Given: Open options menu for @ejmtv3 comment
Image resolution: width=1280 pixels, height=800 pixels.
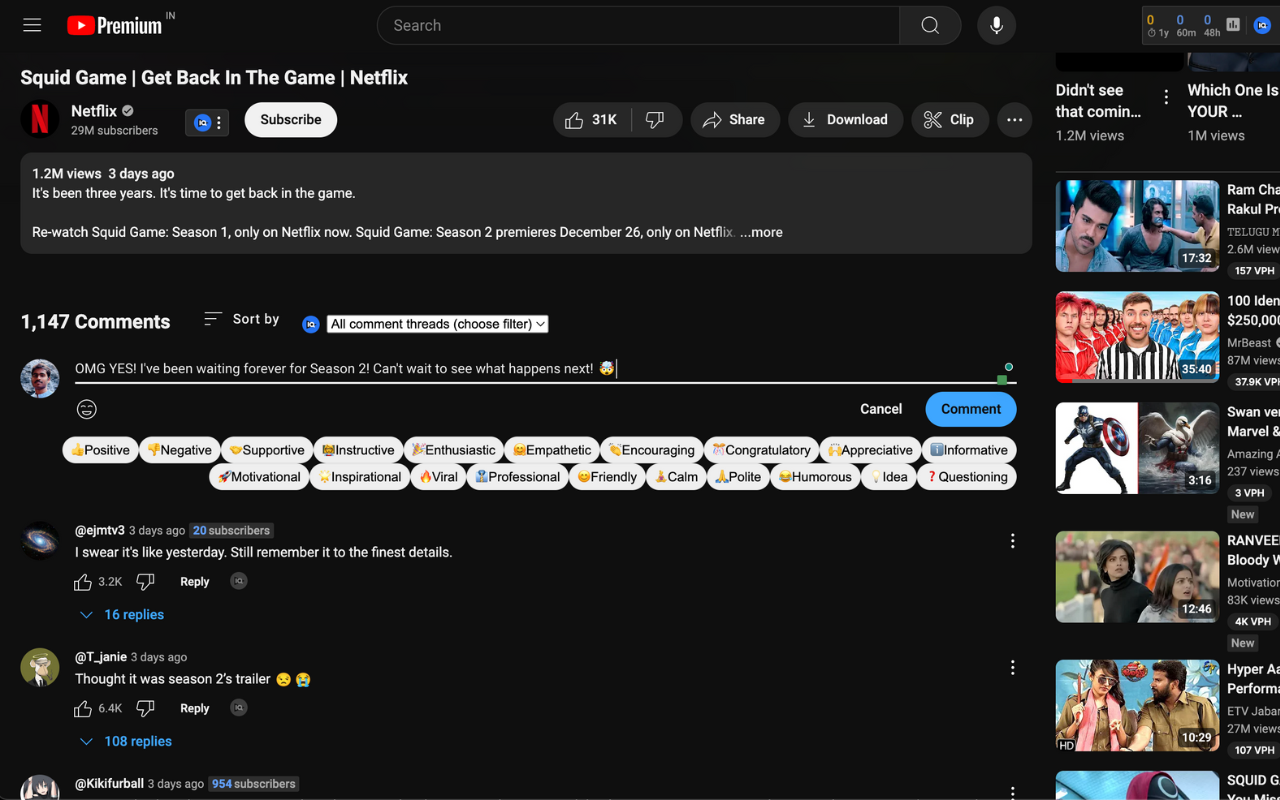Looking at the screenshot, I should tap(1012, 541).
